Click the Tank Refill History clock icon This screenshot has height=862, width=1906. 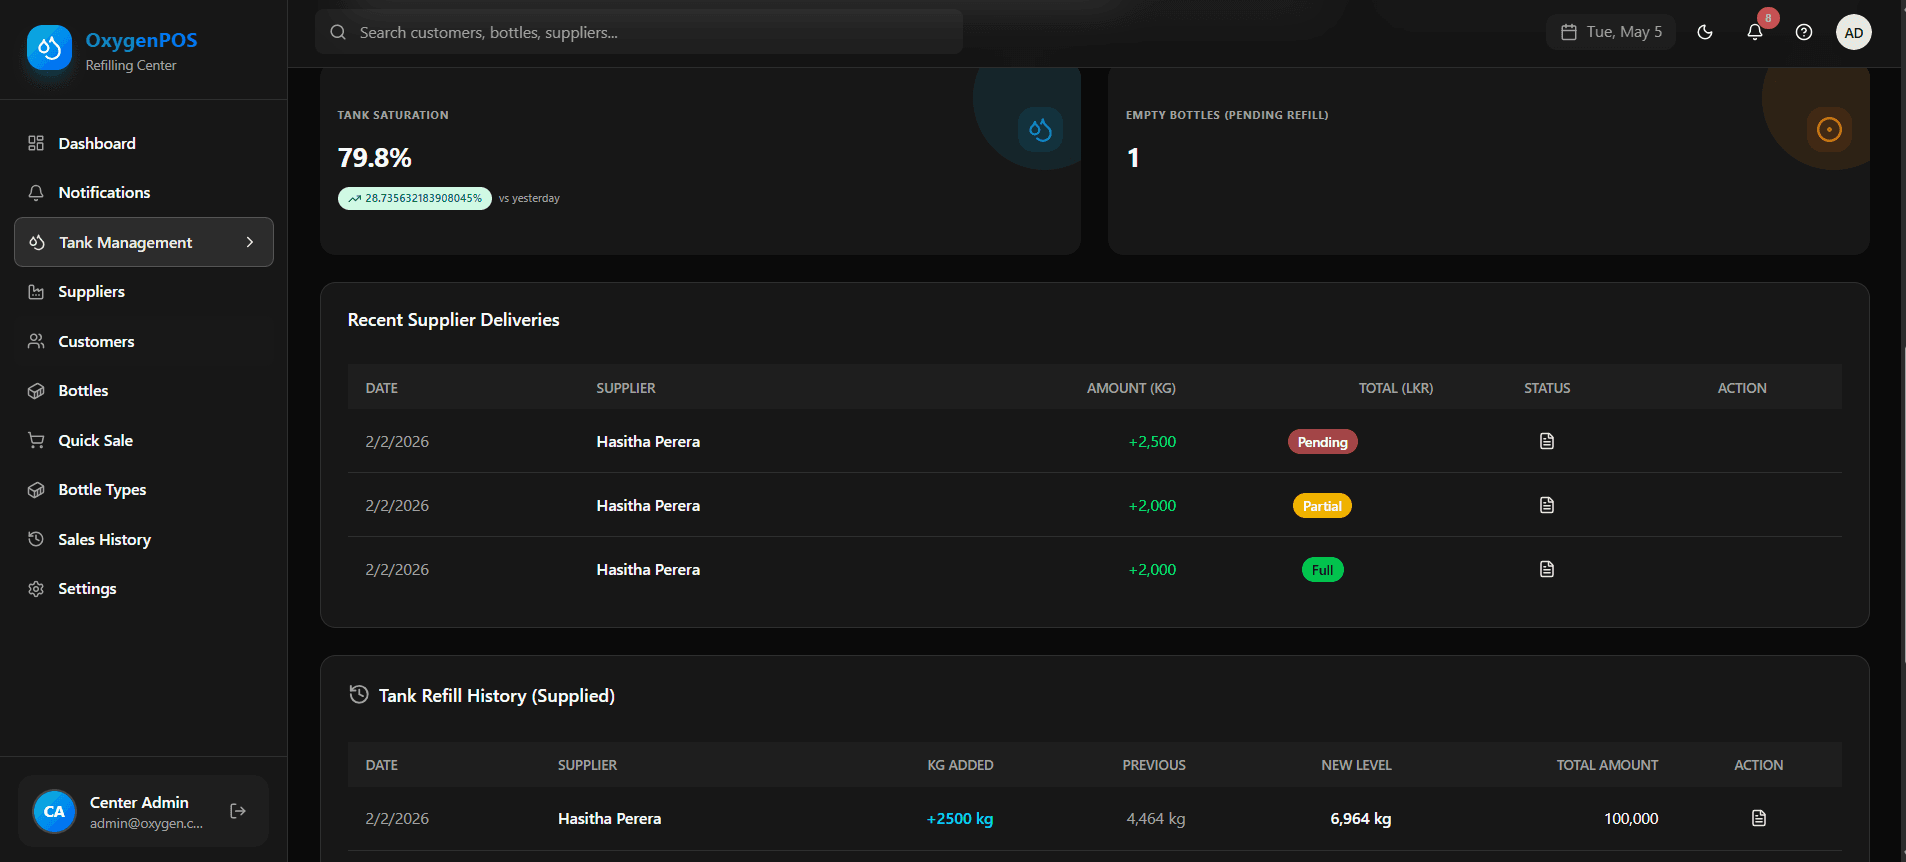point(359,694)
